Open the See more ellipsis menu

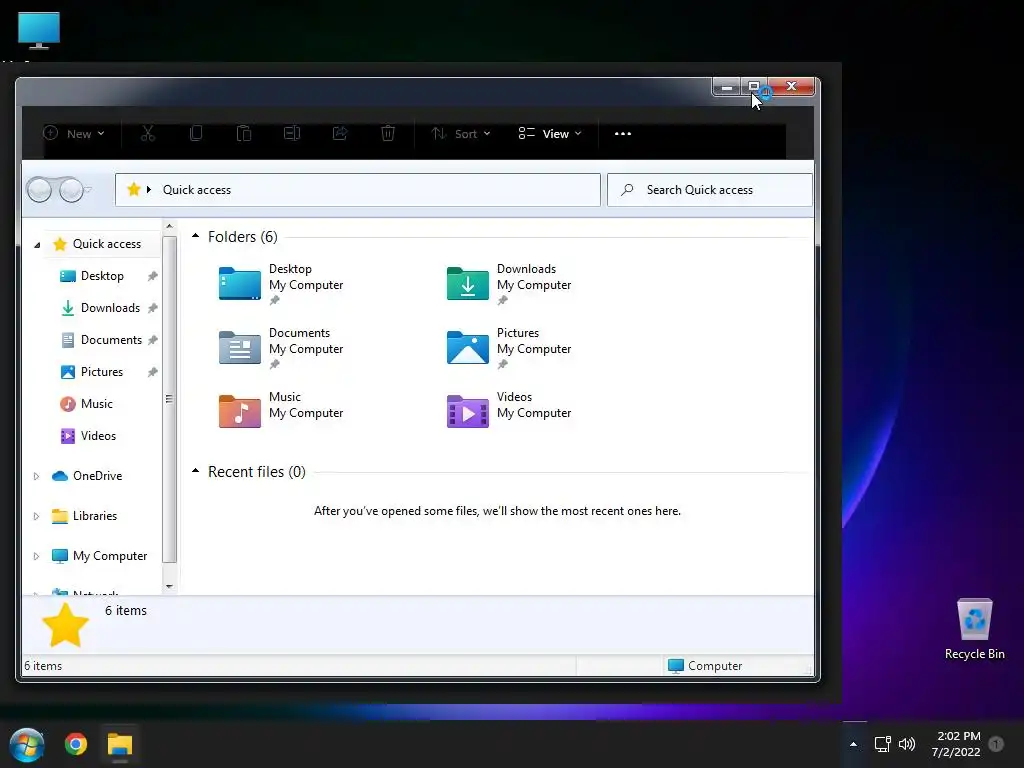(623, 134)
